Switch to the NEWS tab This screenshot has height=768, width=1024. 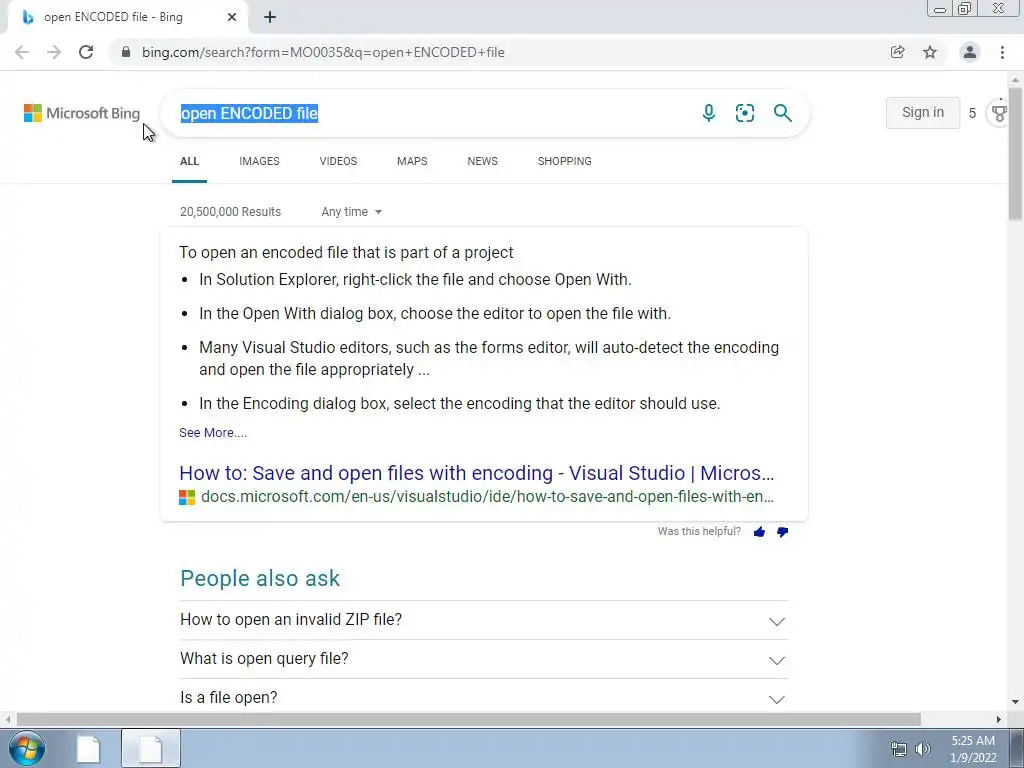point(483,161)
